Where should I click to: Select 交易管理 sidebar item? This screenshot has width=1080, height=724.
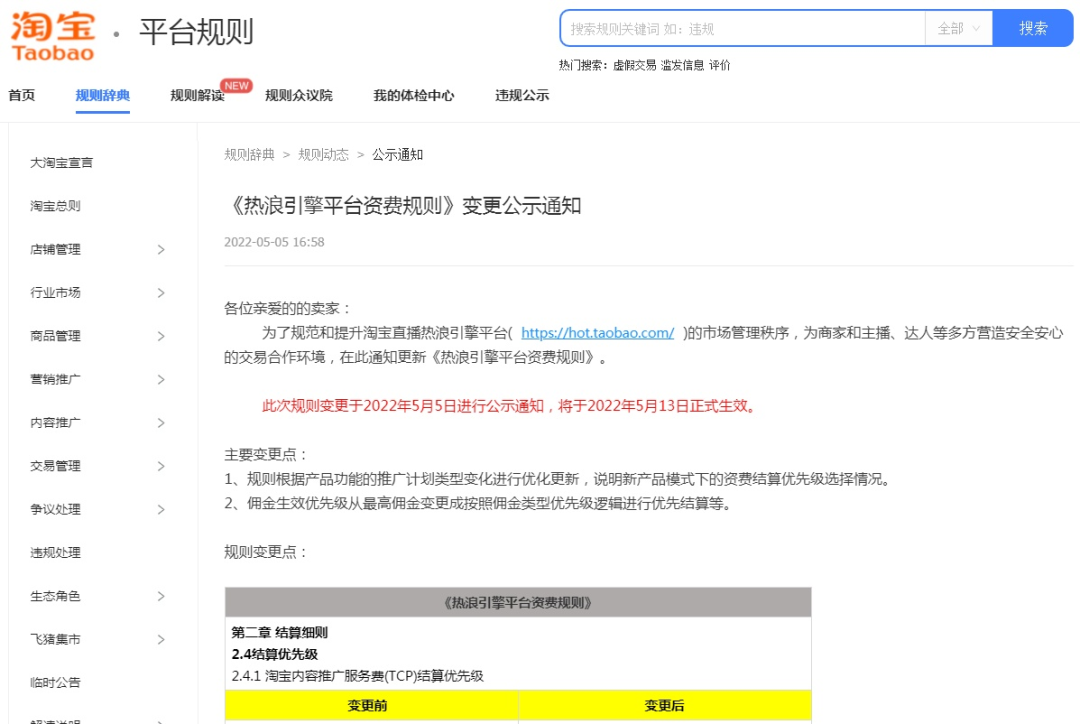coord(55,466)
